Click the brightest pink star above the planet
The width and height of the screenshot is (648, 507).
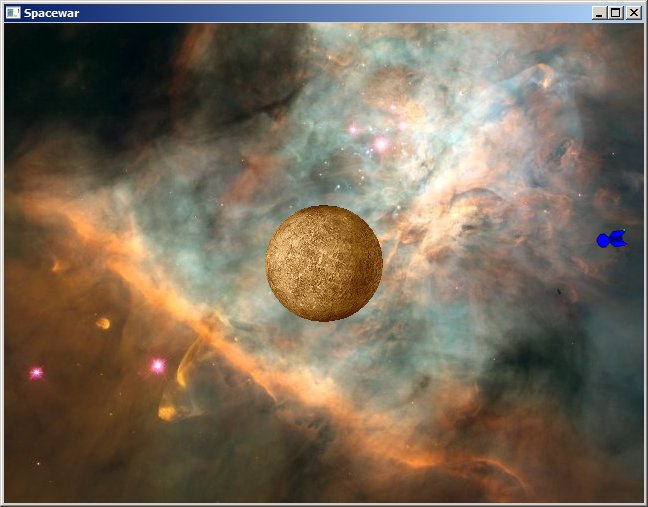click(x=381, y=145)
